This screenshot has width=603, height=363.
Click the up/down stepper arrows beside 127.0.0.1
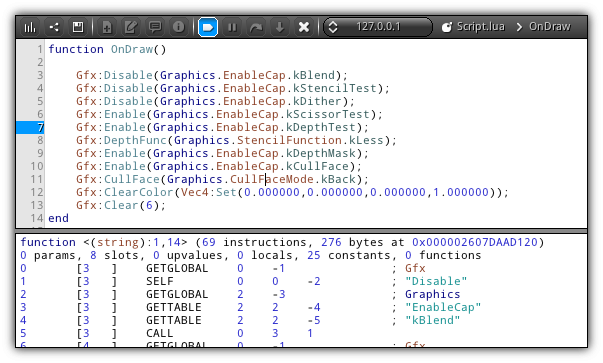[x=333, y=27]
